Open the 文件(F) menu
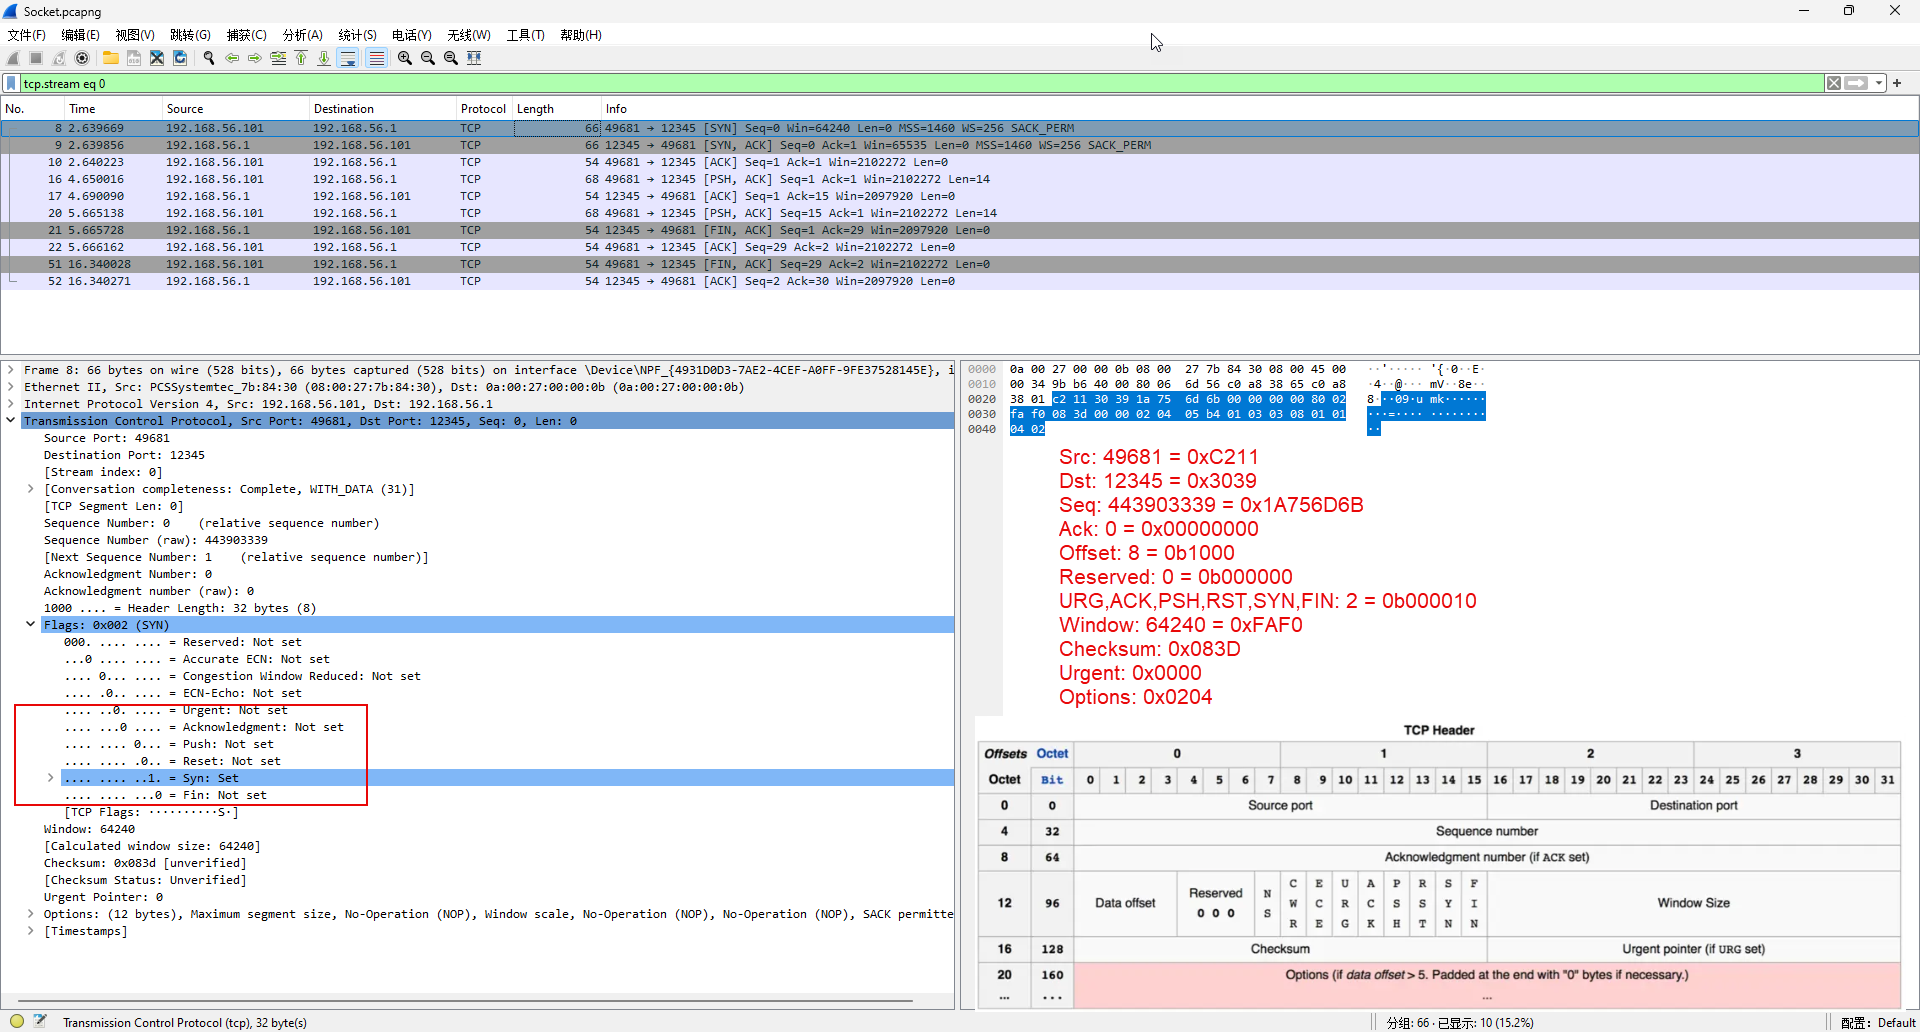1920x1032 pixels. coord(26,35)
